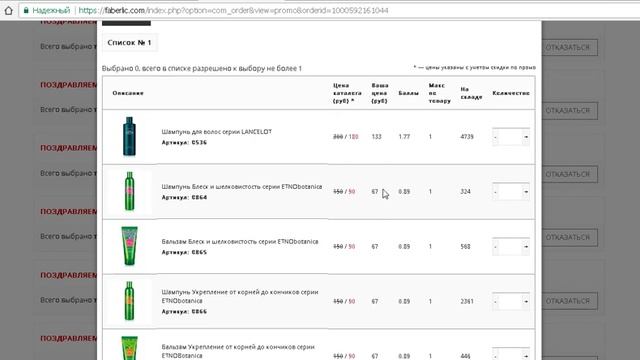Viewport: 640px width, 360px height.
Task: Increase quantity for balm article 0865
Action: pos(526,247)
